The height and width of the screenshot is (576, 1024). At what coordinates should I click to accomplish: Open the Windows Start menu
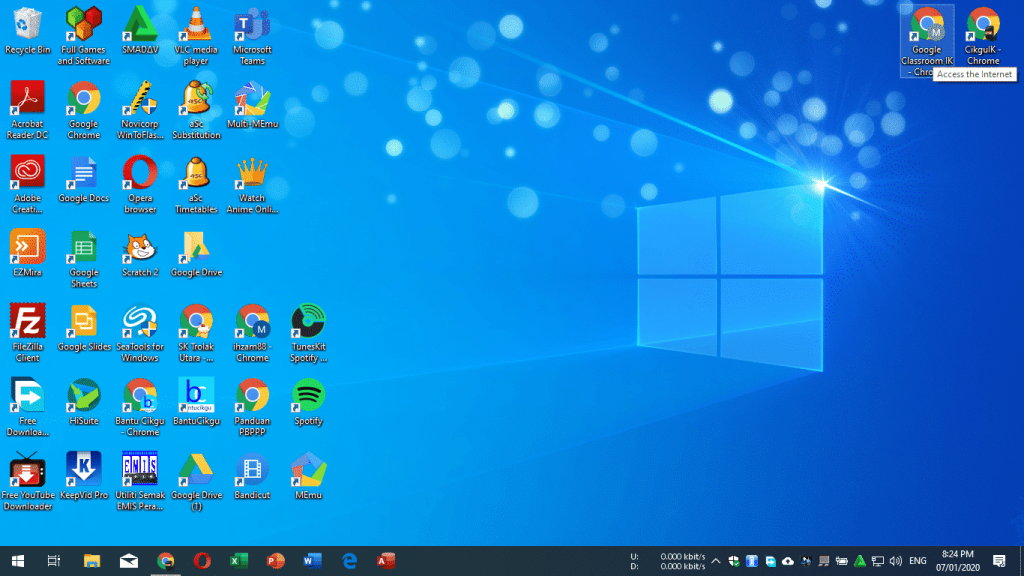coord(18,561)
